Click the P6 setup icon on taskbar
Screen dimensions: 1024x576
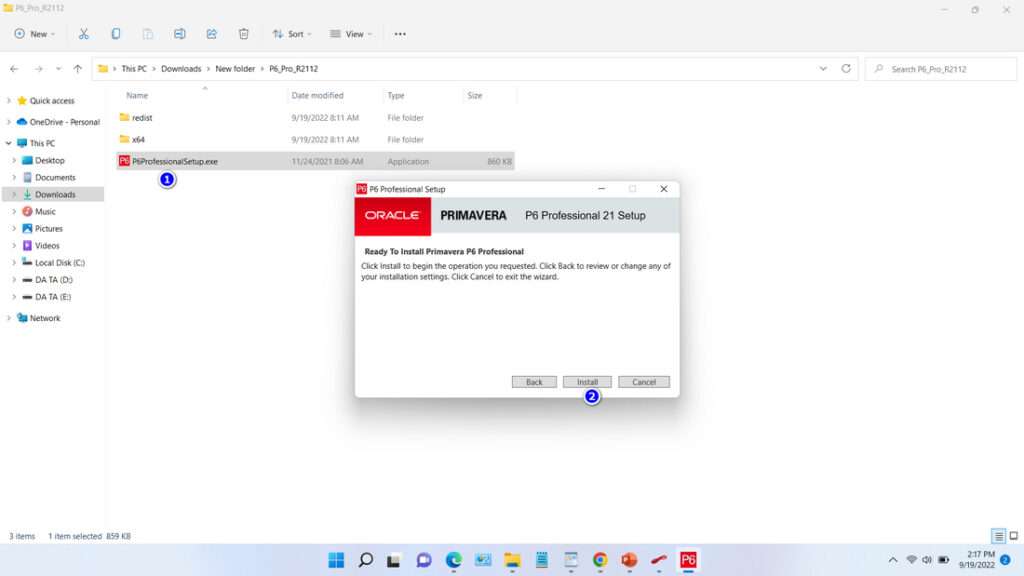688,560
